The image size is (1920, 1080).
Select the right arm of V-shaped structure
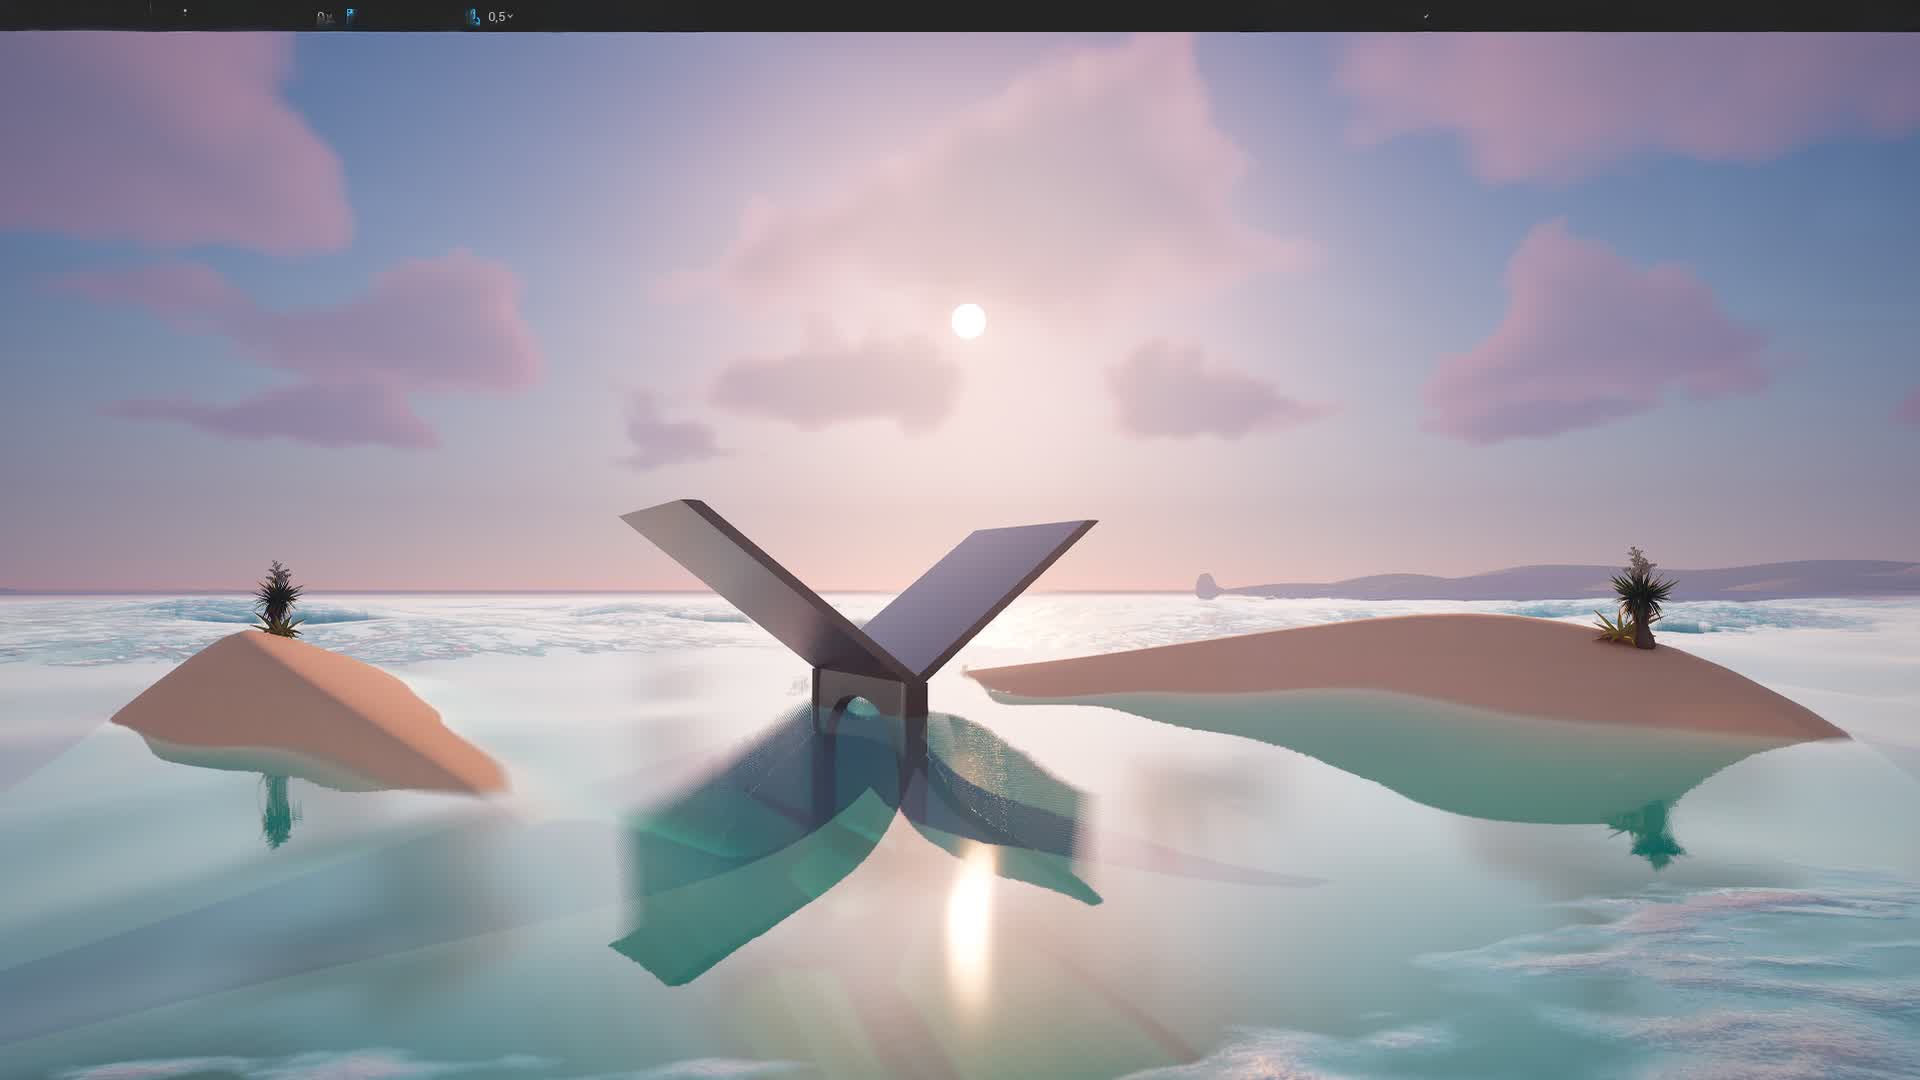point(980,580)
